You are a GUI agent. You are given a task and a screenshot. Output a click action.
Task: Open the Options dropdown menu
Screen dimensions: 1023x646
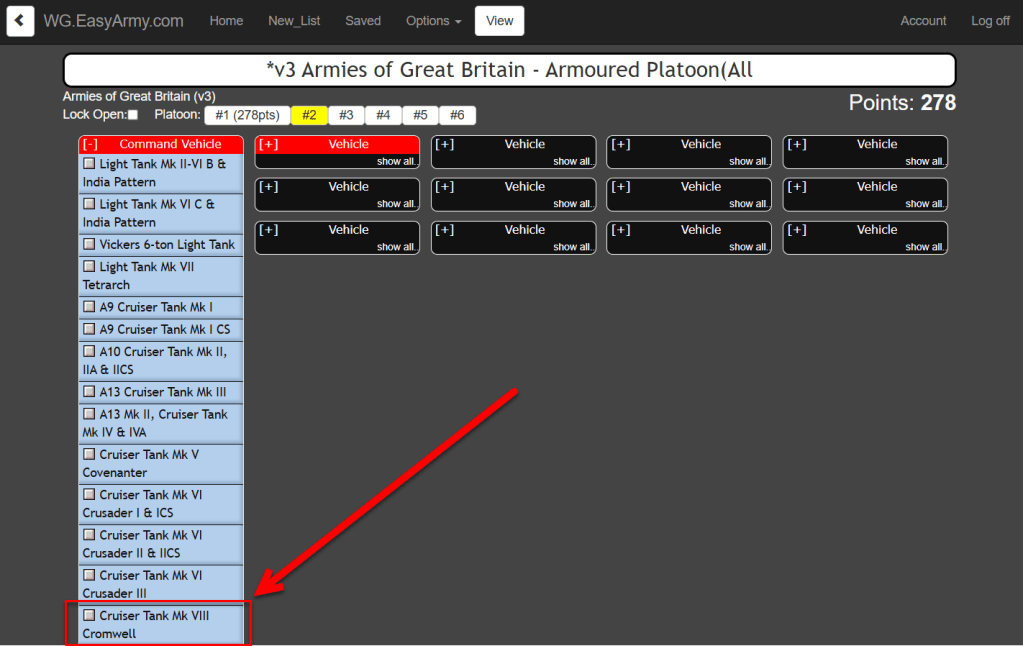tap(433, 21)
